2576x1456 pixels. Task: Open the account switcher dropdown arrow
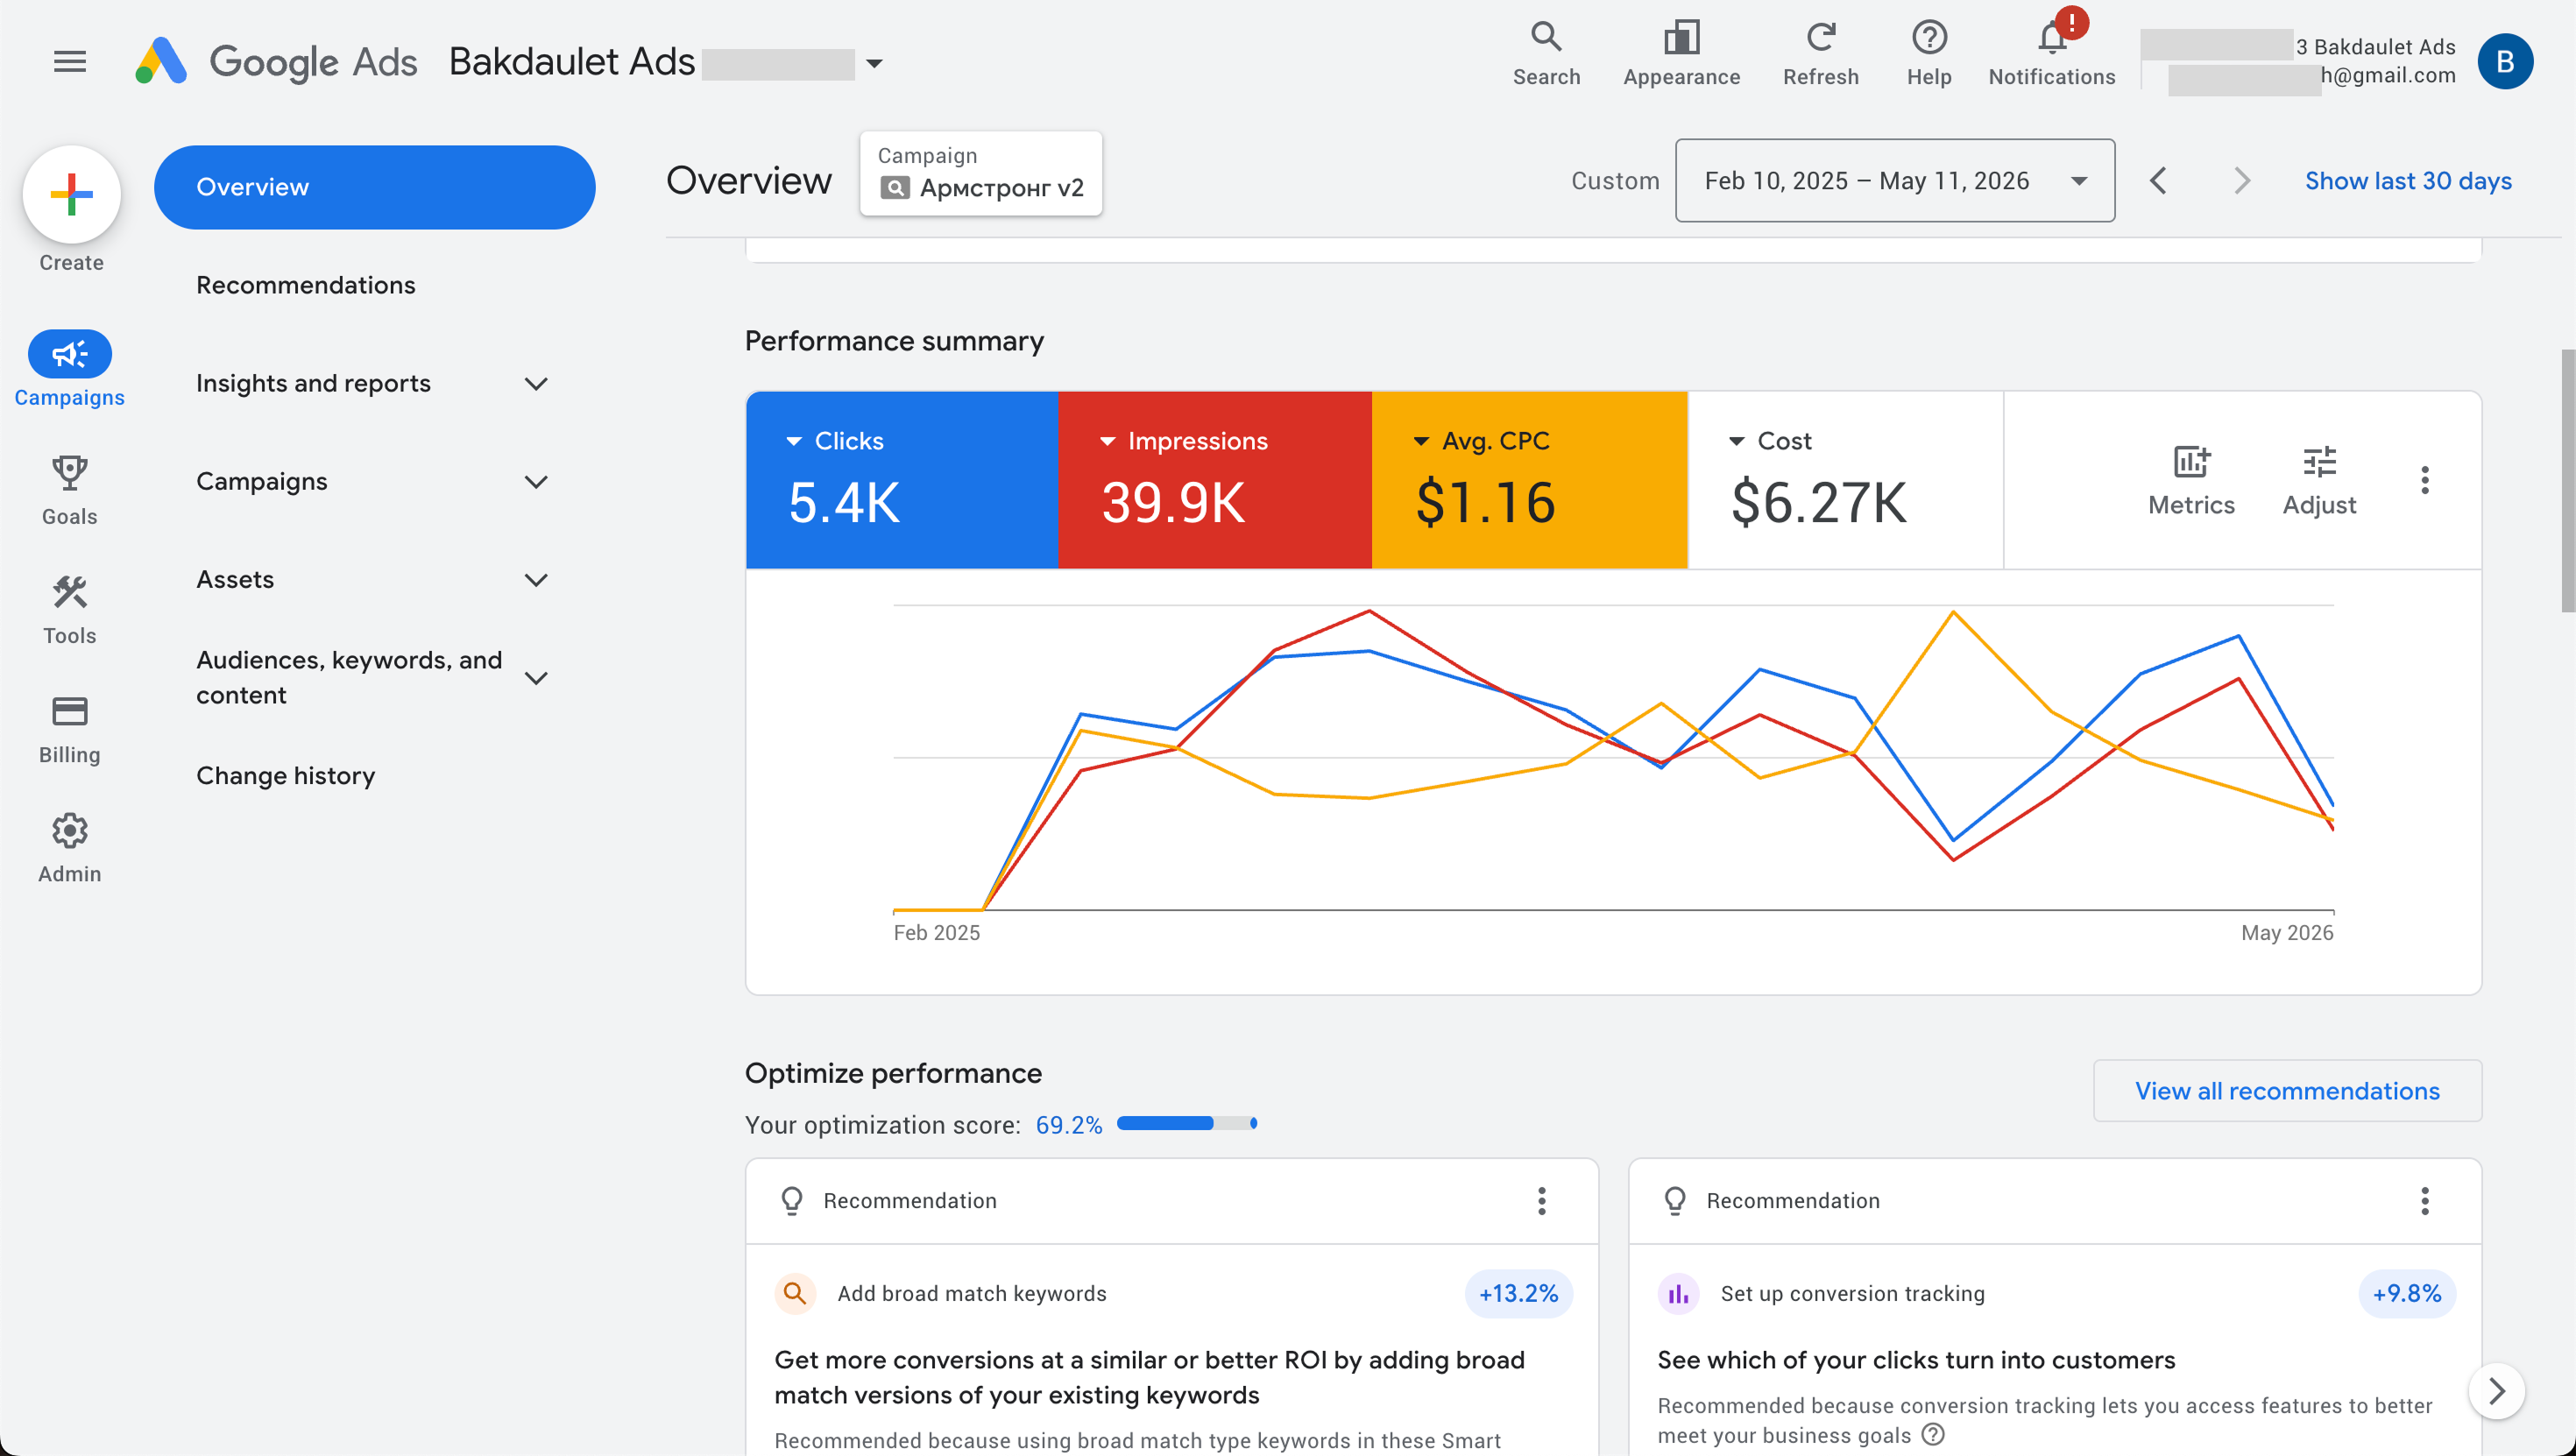[874, 63]
